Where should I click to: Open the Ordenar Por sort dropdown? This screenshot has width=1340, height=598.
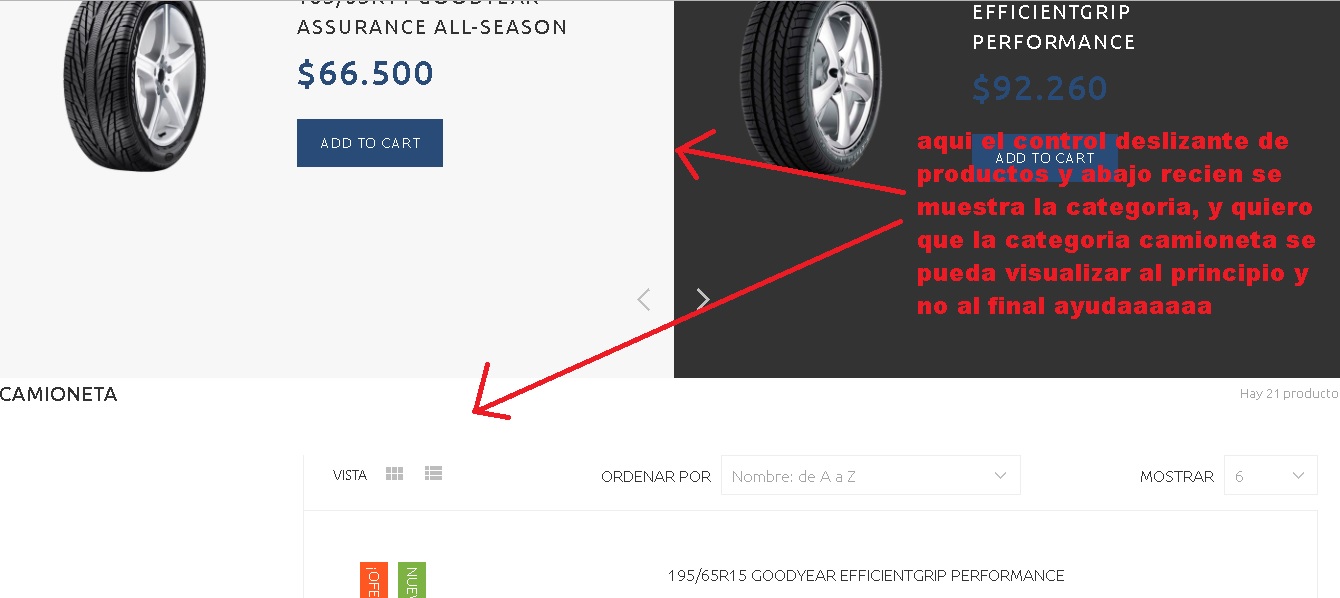pyautogui.click(x=870, y=476)
